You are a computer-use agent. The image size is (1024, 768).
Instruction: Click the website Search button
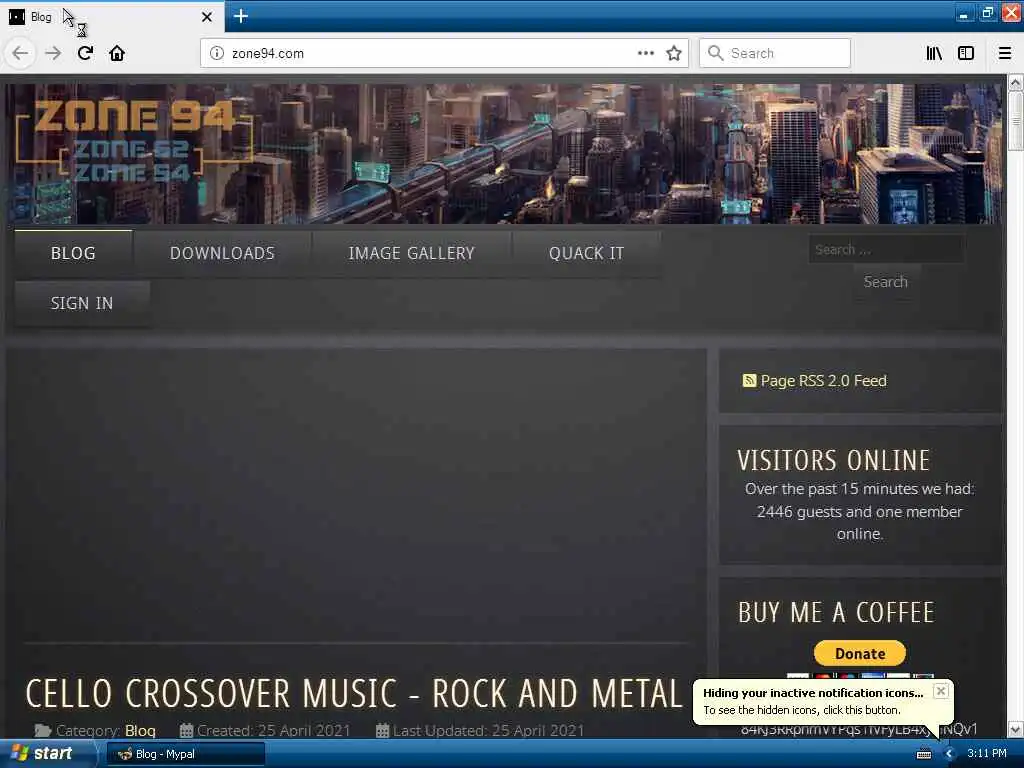coord(886,282)
